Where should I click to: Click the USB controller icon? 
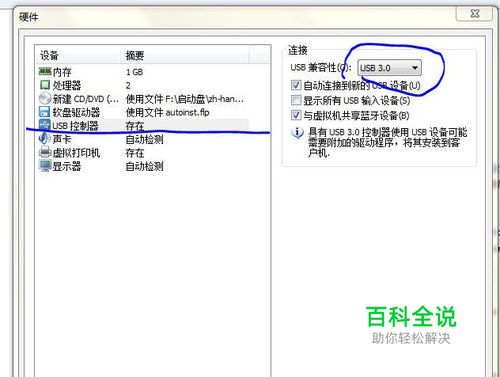coord(45,125)
